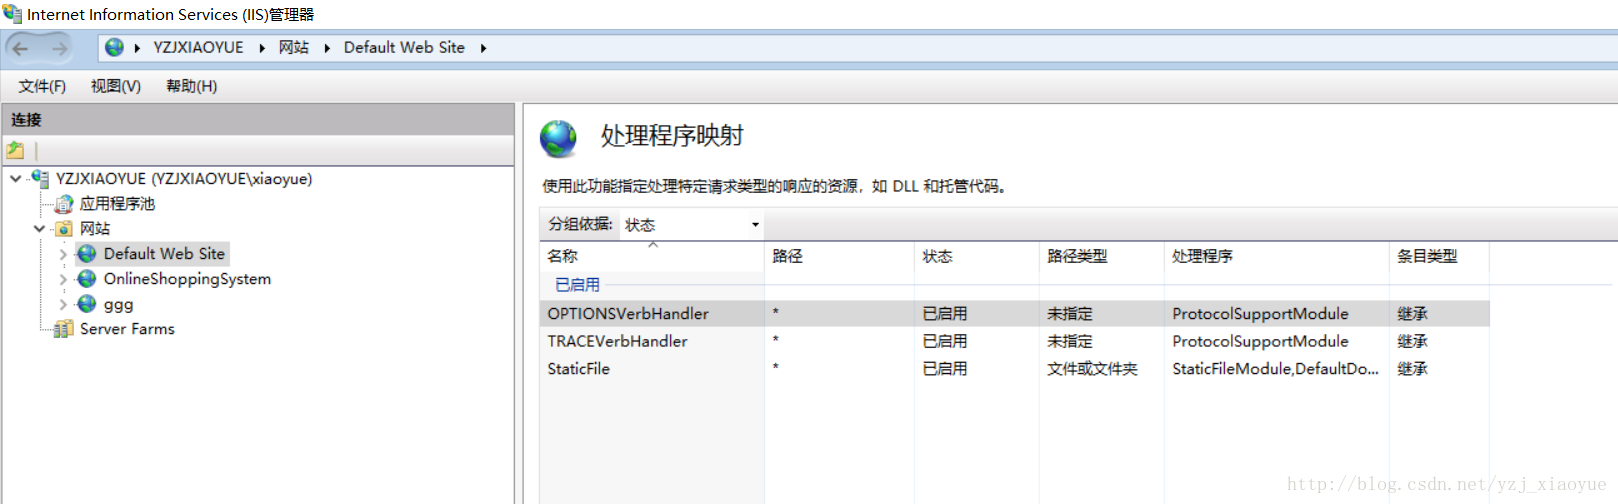
Task: Click StaticFileModule,DefaultDo... cell
Action: click(x=1275, y=369)
